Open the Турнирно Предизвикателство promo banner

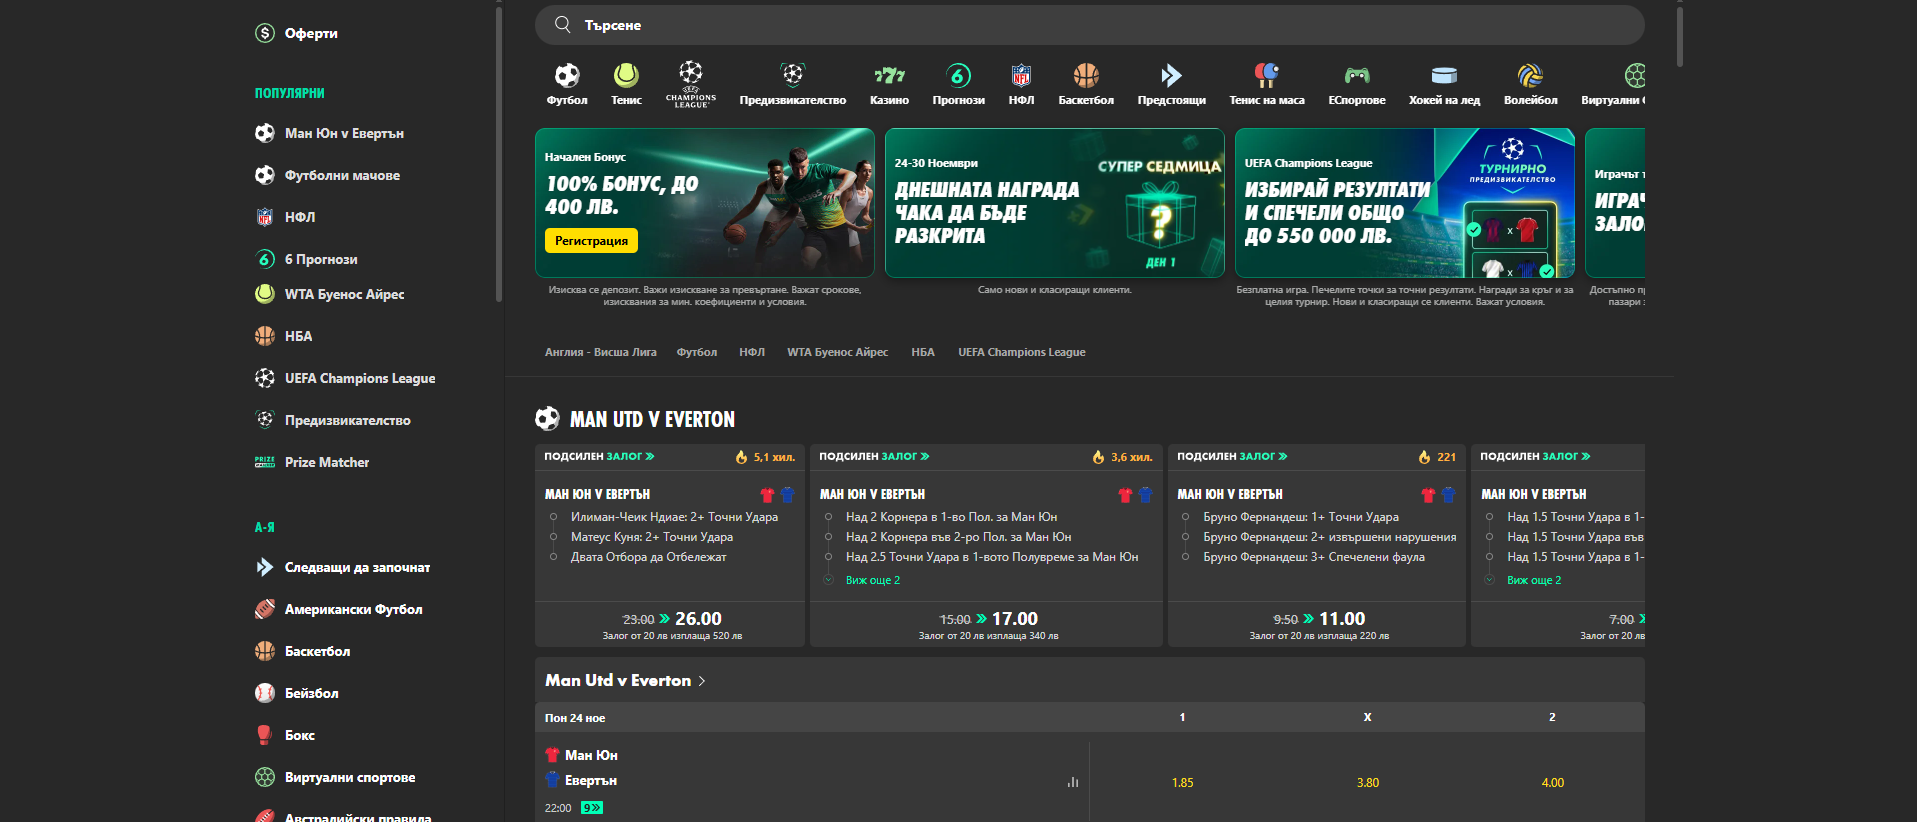tap(1404, 203)
